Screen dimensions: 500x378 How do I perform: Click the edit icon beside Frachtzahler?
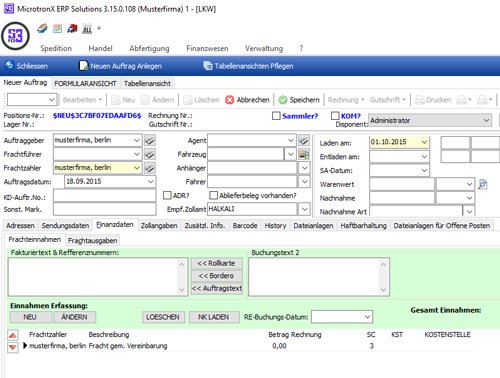(150, 168)
